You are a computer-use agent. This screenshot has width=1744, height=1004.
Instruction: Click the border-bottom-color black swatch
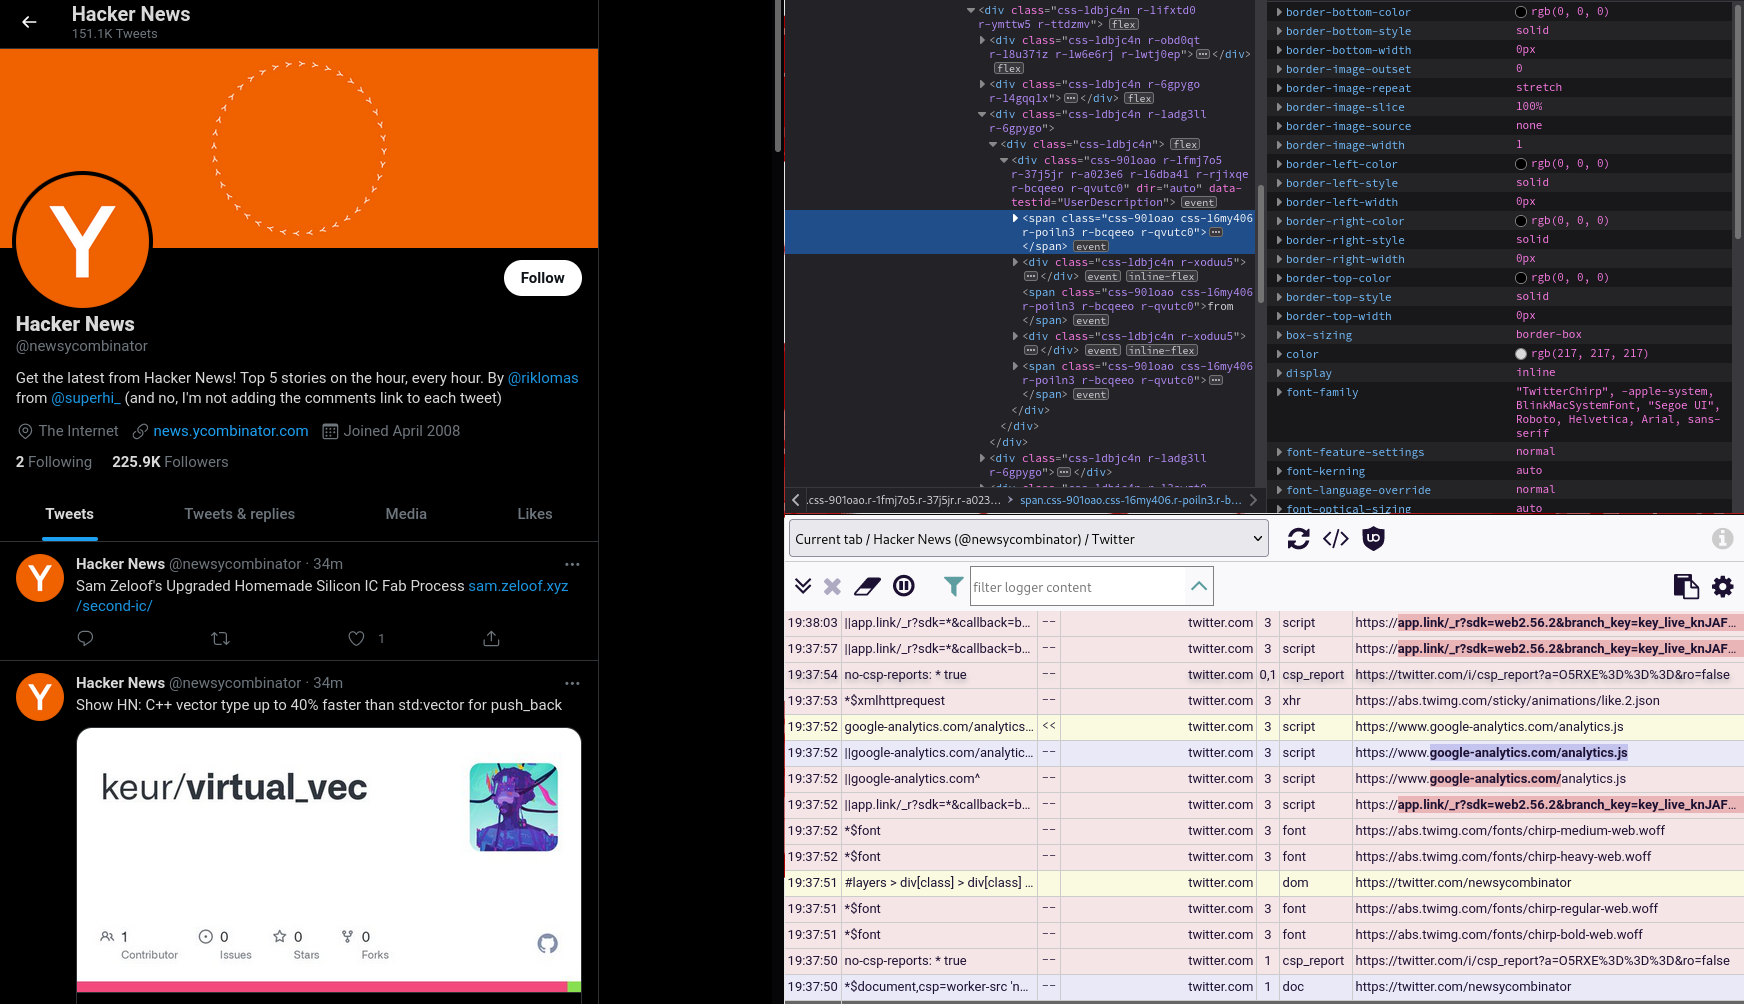tap(1521, 12)
